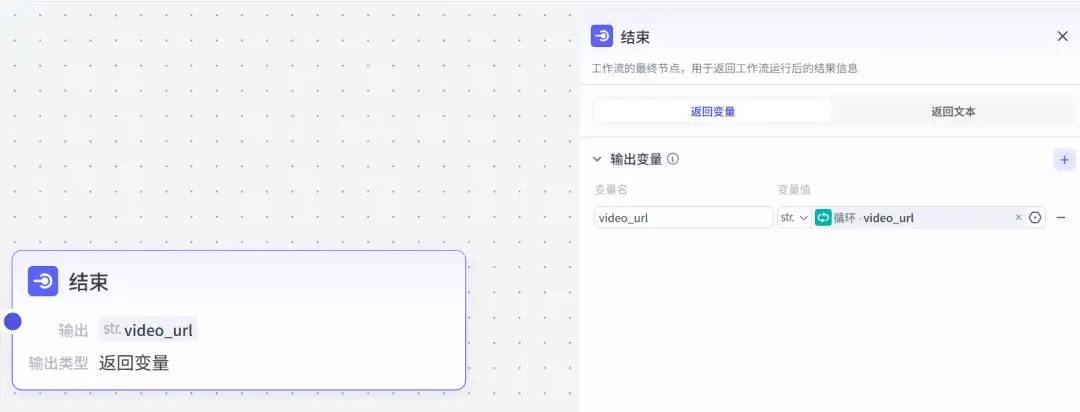1080x412 pixels.
Task: Clear the 循环 video_url reference
Action: coord(1019,218)
